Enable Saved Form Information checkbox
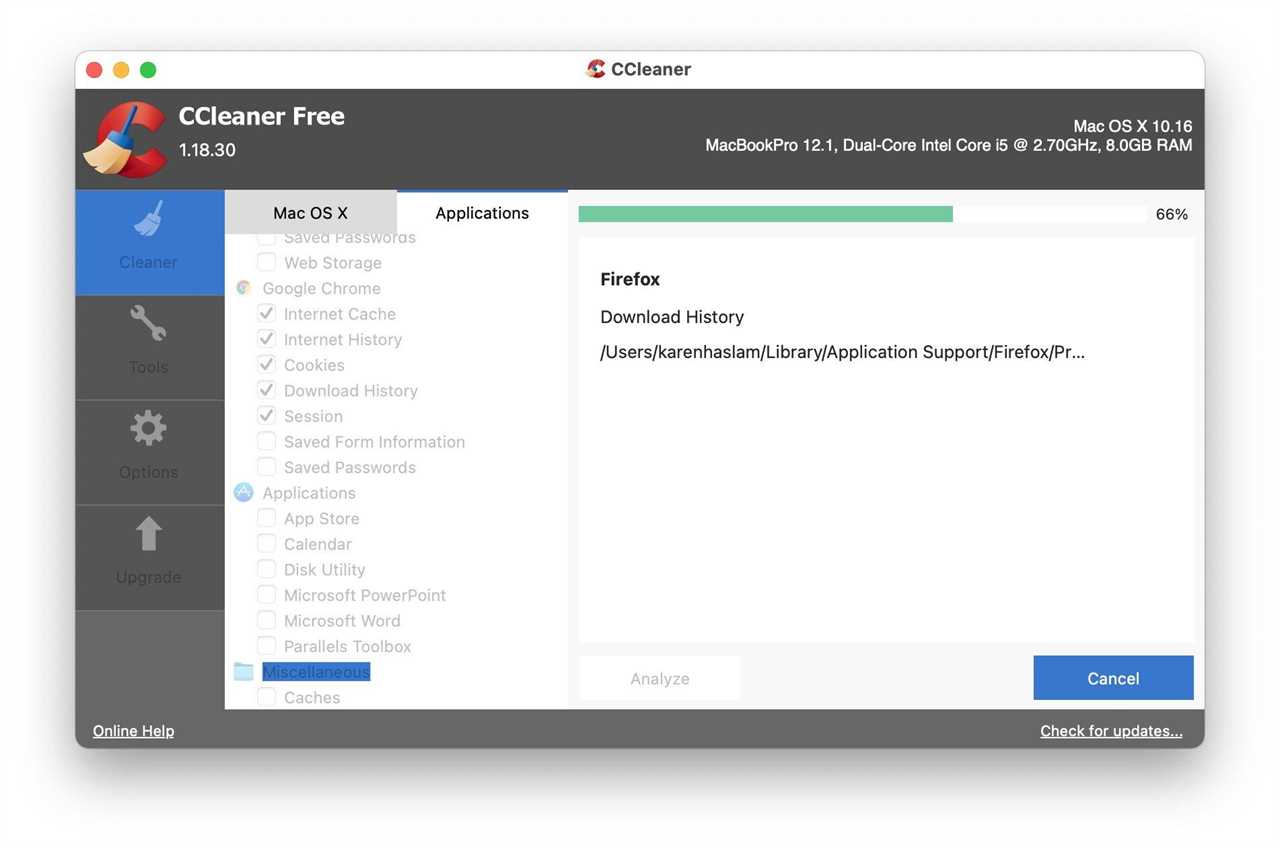Screen dimensions: 1280x848 point(266,441)
